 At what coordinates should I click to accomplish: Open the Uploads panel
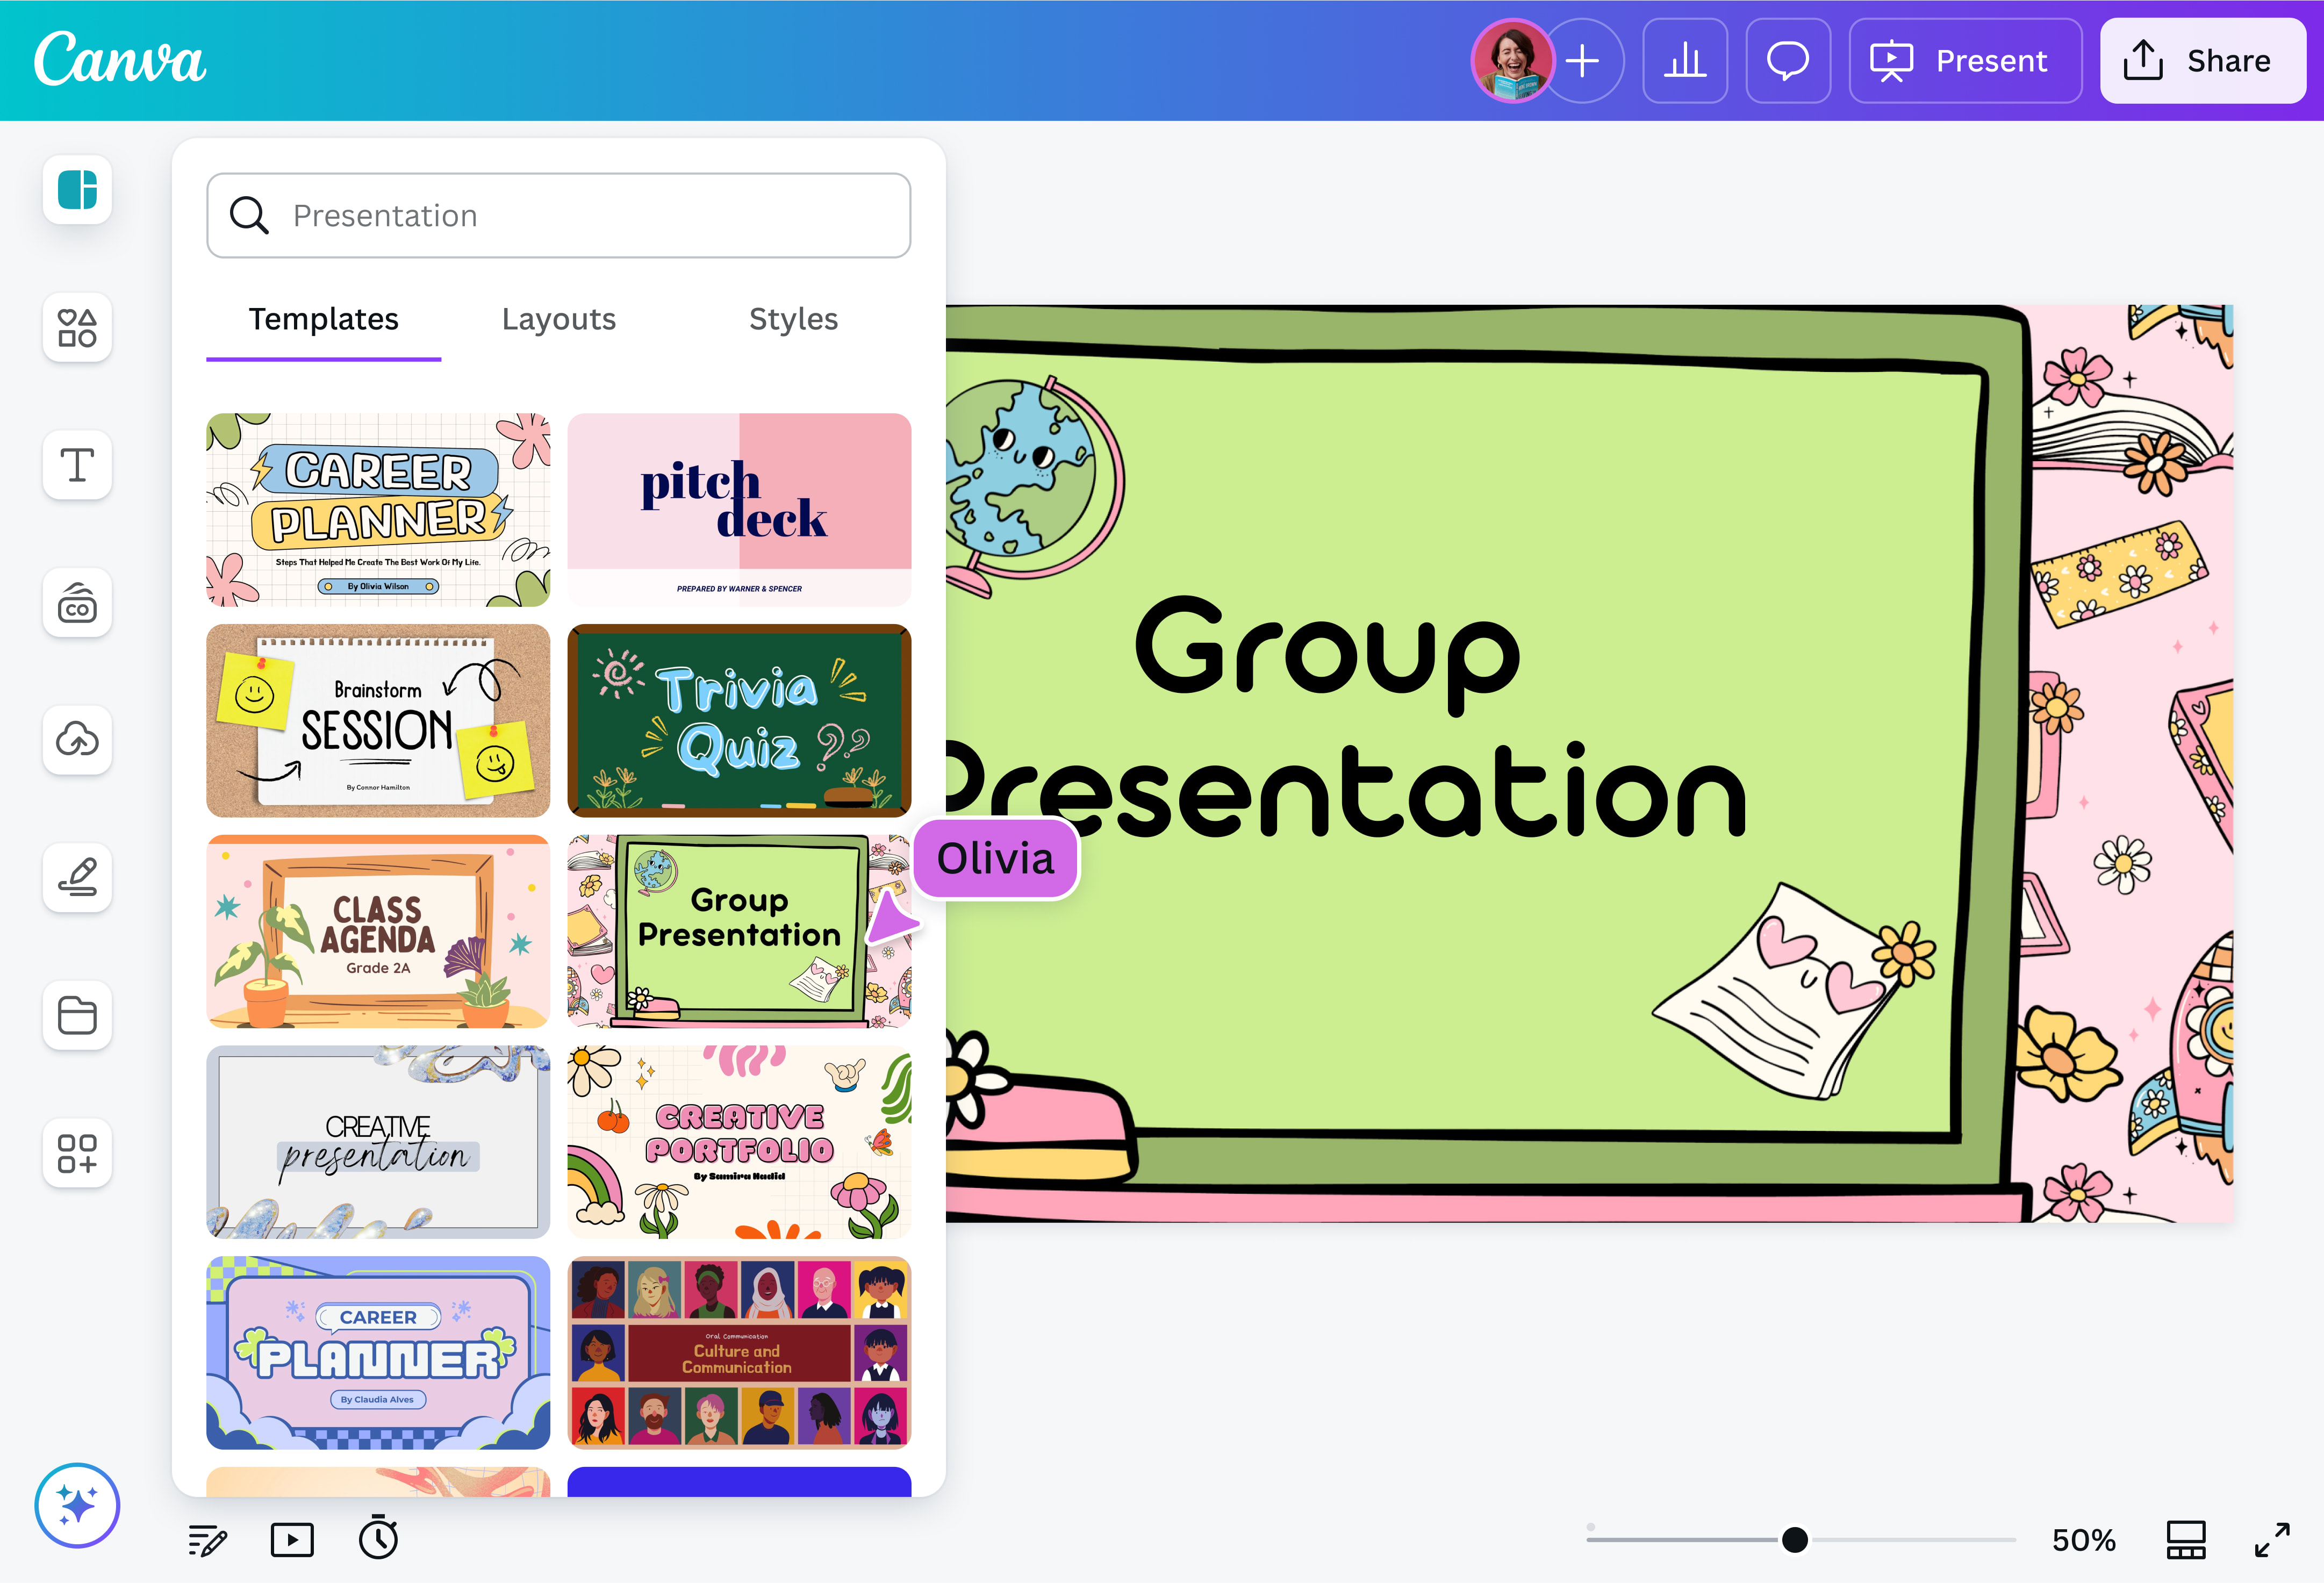tap(77, 740)
